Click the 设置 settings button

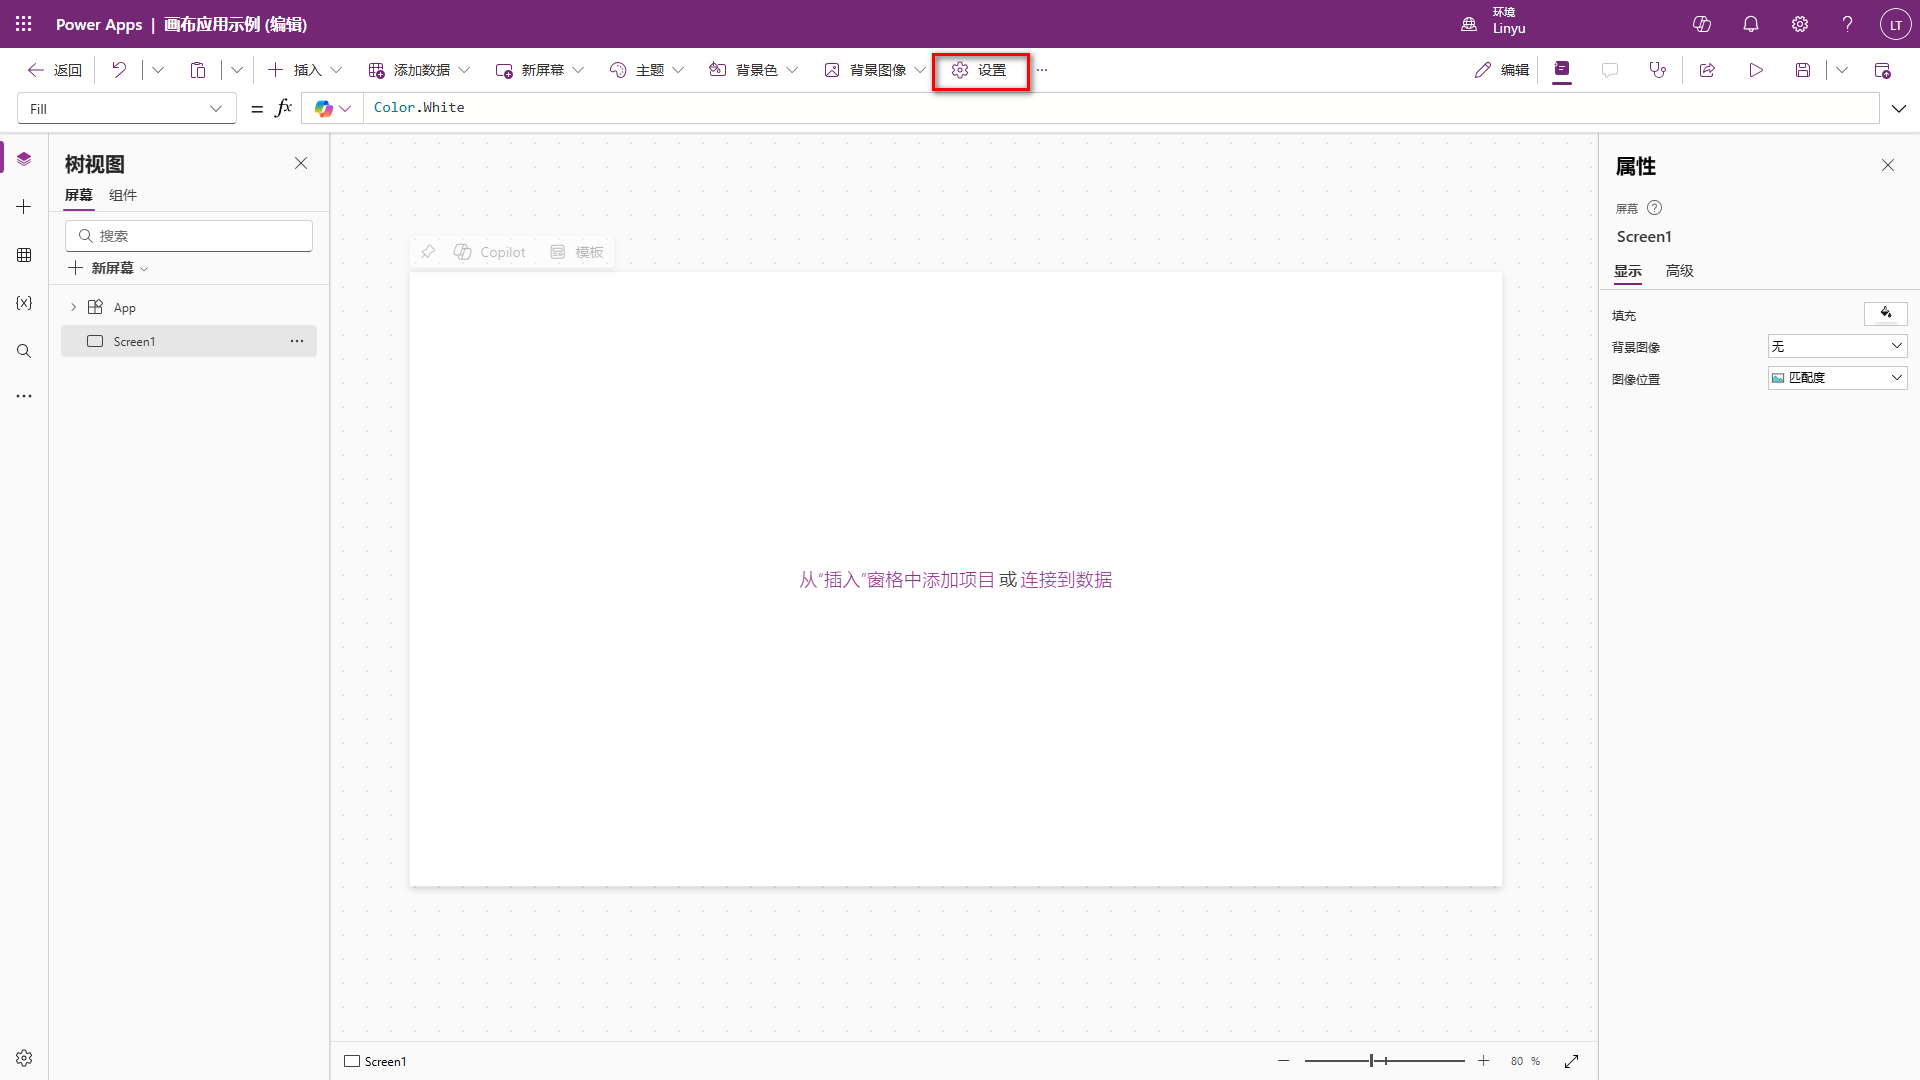[980, 70]
